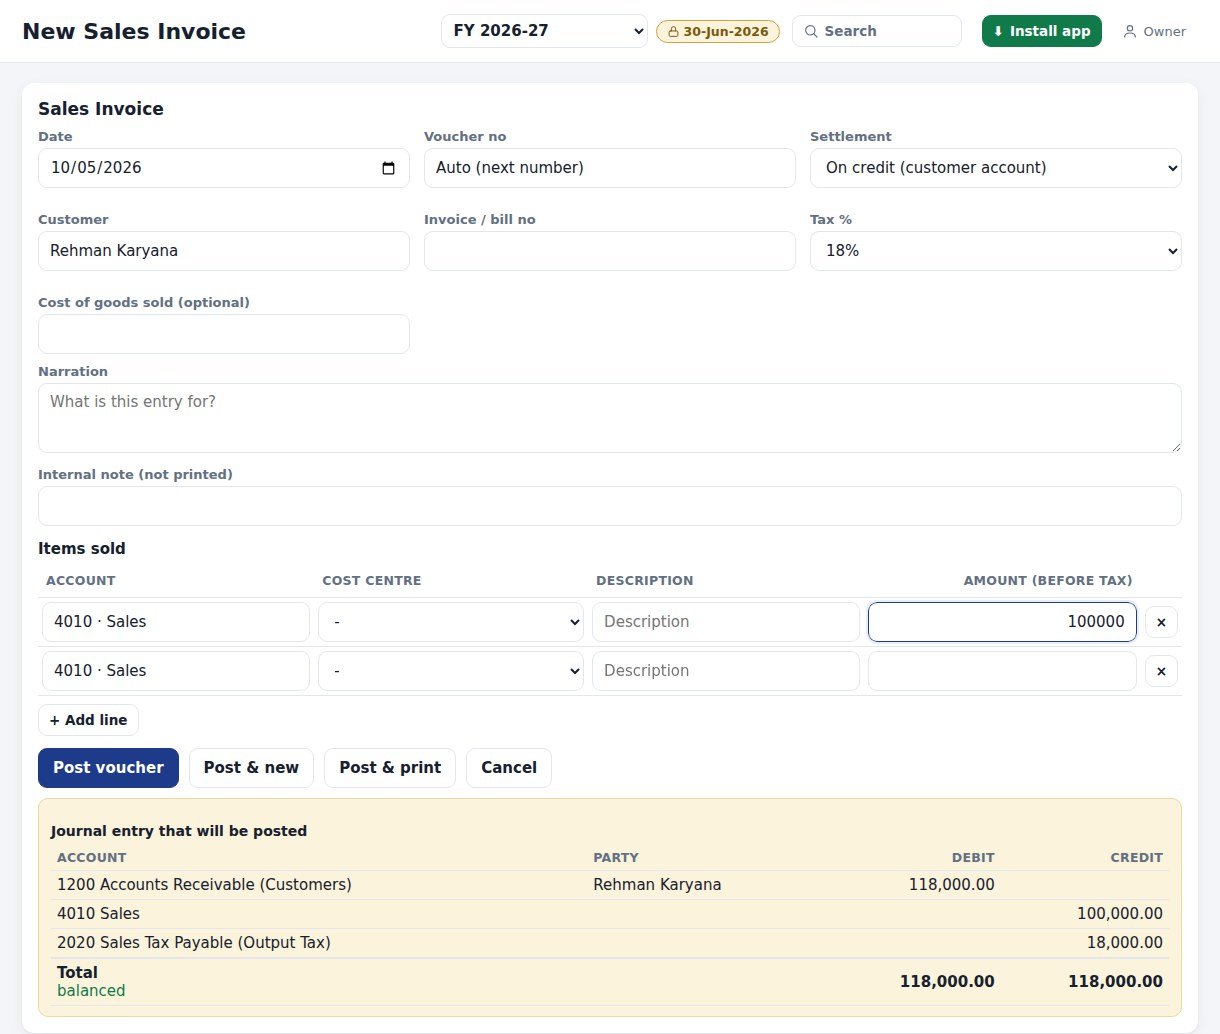Click the balanced status text

pyautogui.click(x=91, y=991)
